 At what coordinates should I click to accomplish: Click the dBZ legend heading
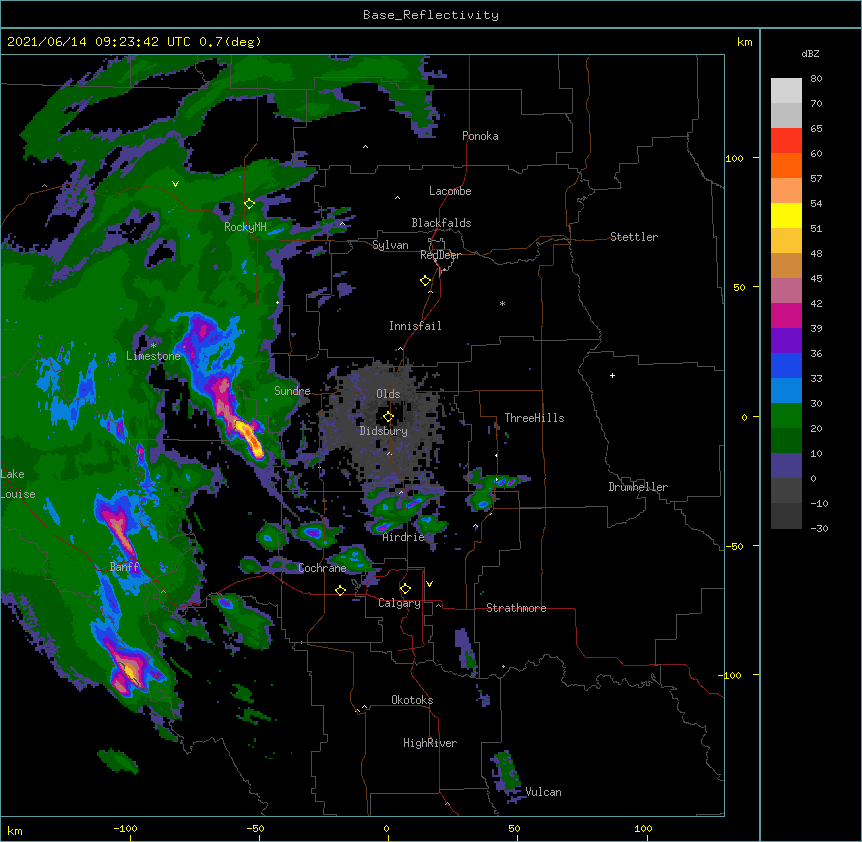(x=810, y=54)
